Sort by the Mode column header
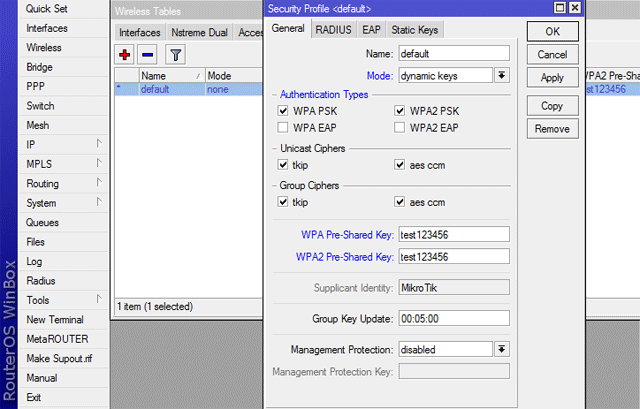The height and width of the screenshot is (409, 640). 234,76
